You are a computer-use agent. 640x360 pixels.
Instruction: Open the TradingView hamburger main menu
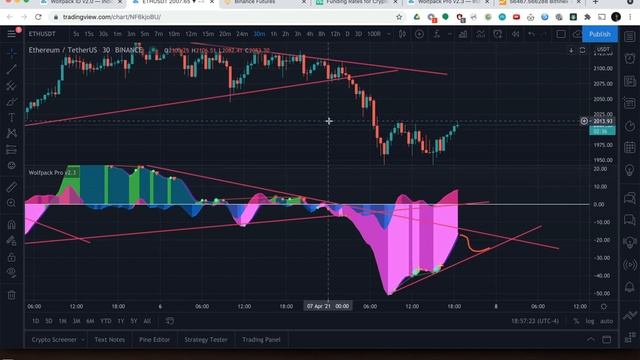(x=11, y=34)
